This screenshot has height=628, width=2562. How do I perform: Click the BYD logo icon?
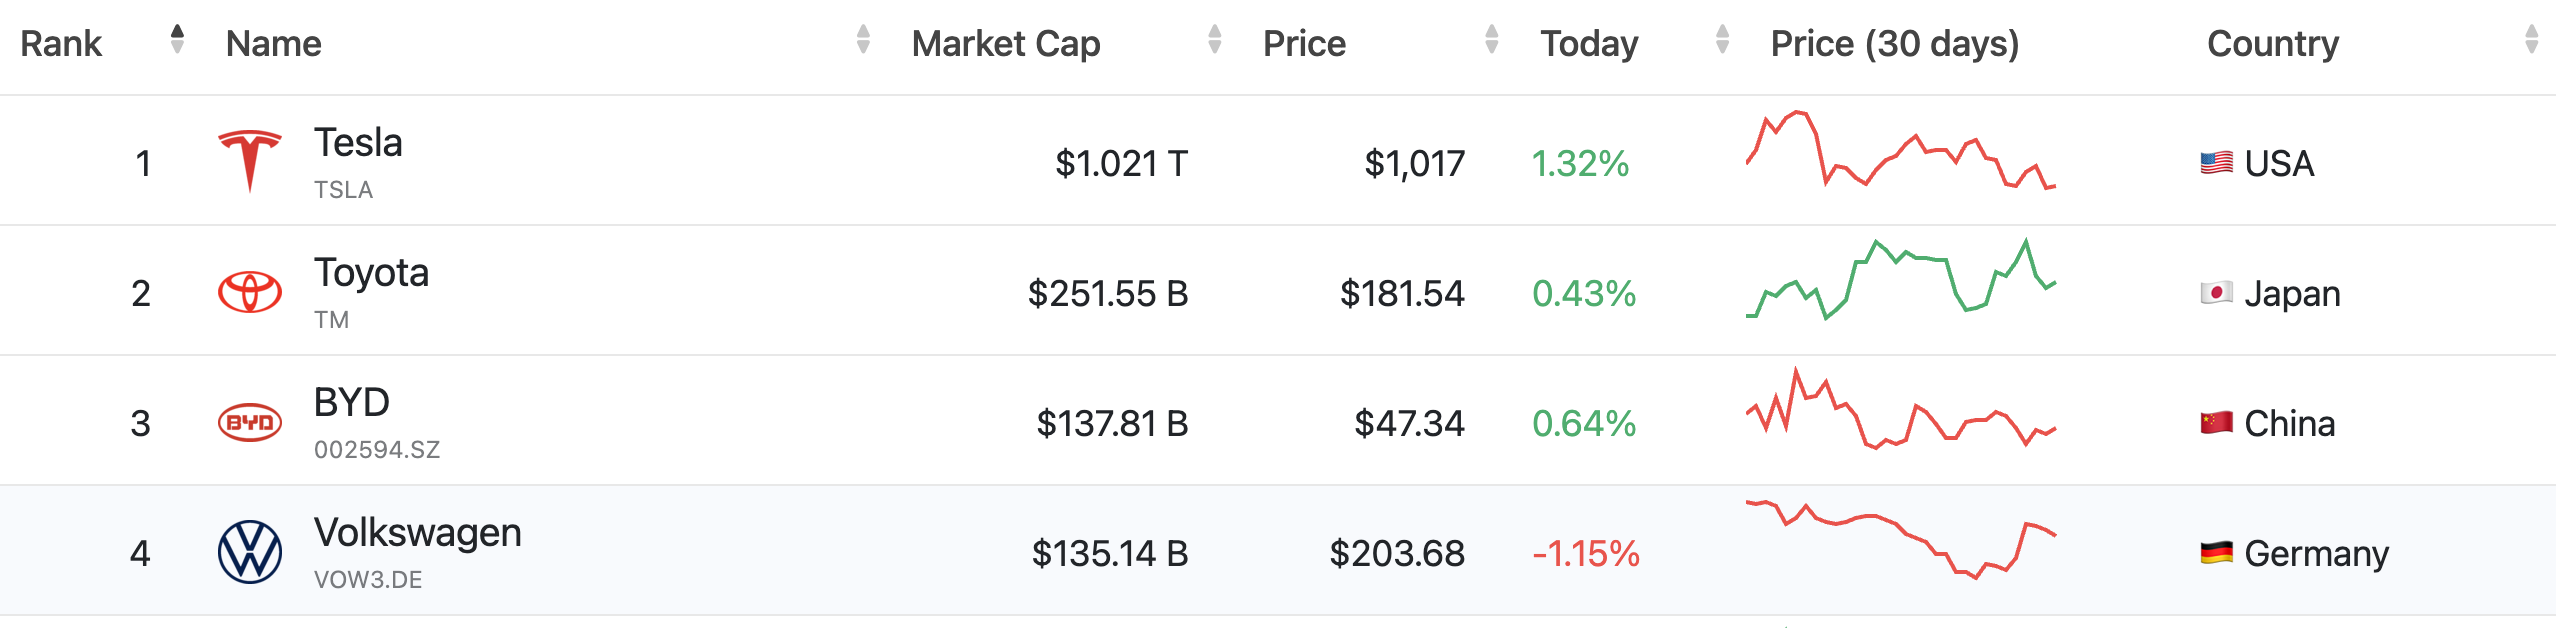click(x=249, y=422)
